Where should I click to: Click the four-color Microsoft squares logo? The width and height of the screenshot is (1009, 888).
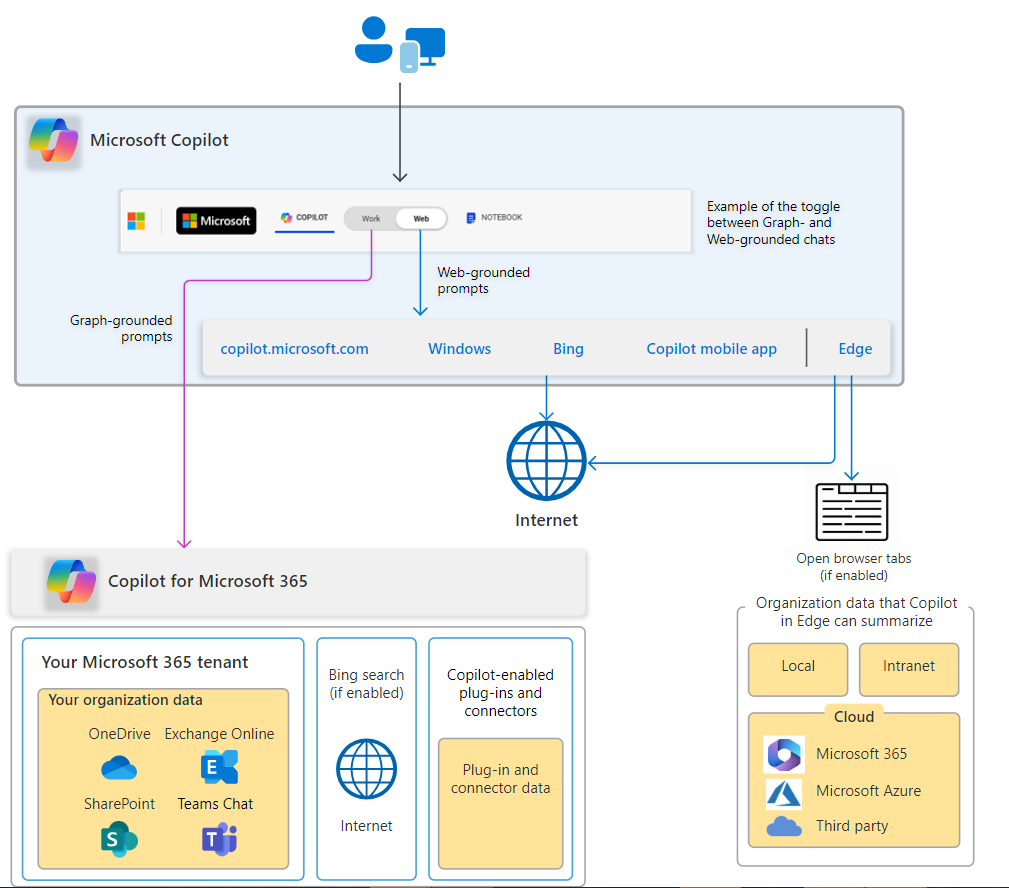pyautogui.click(x=136, y=221)
